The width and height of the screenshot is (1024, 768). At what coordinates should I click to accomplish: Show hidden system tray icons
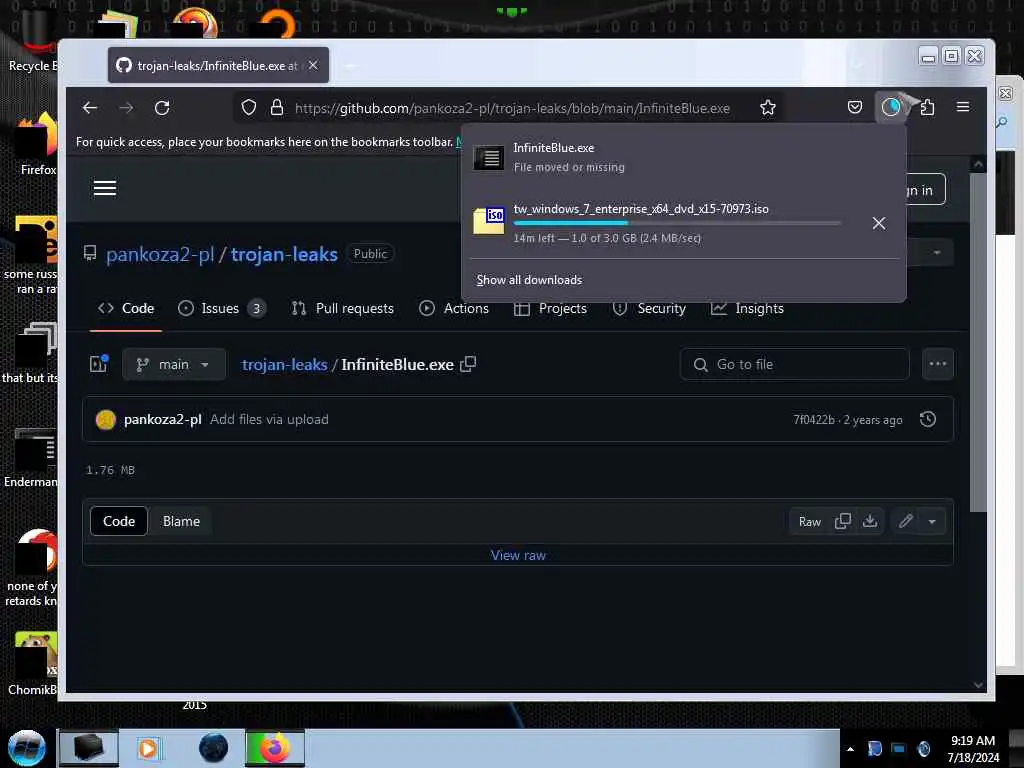850,750
